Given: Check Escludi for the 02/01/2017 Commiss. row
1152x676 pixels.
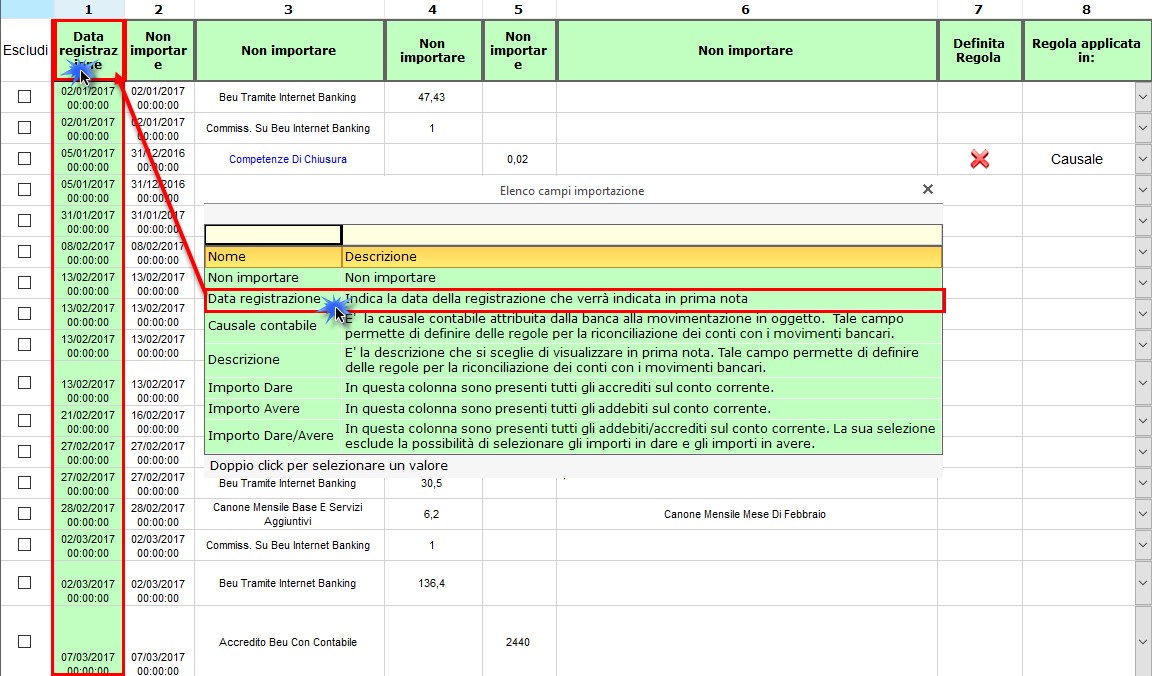Looking at the screenshot, I should tap(24, 127).
